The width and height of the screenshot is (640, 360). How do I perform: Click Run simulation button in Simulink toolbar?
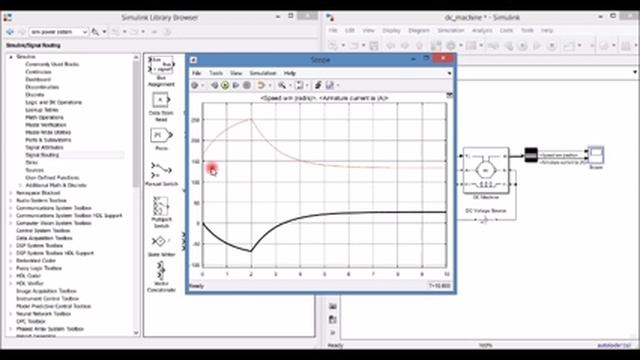pos(522,46)
